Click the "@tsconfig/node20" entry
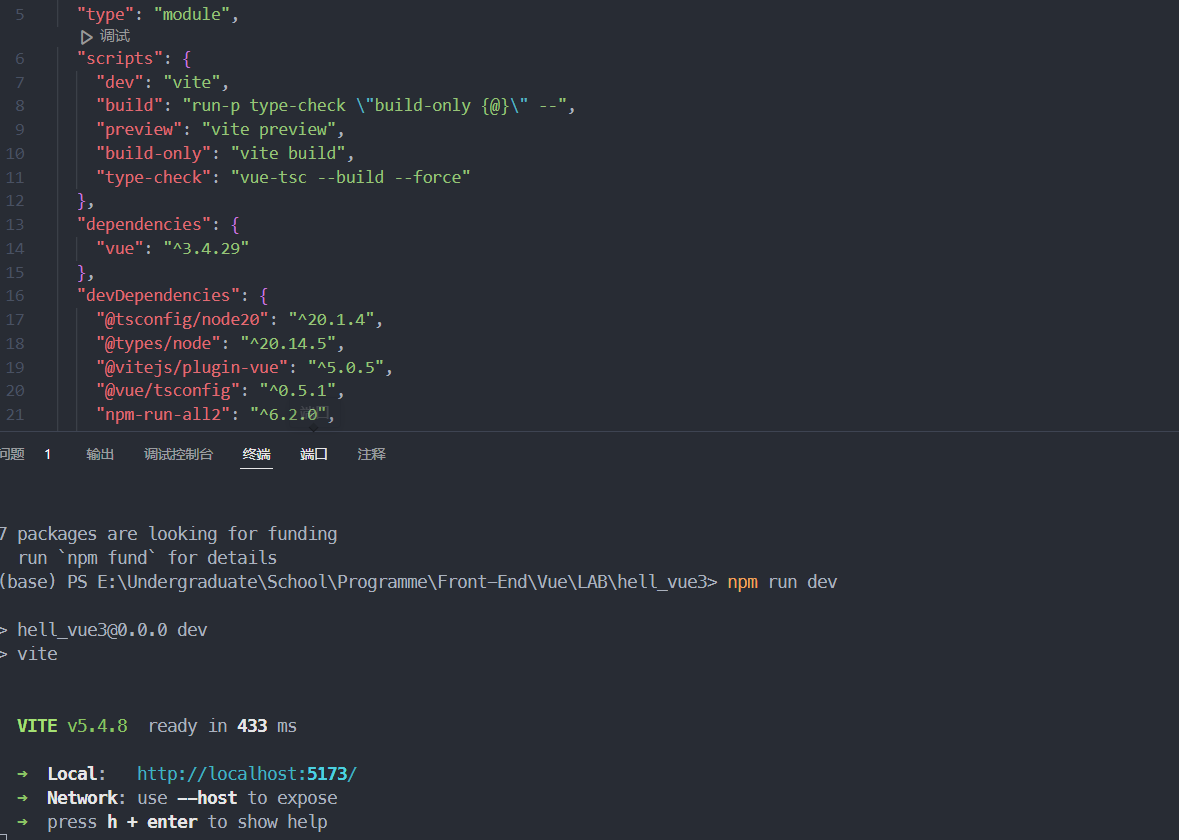Image resolution: width=1179 pixels, height=840 pixels. pyautogui.click(x=182, y=320)
